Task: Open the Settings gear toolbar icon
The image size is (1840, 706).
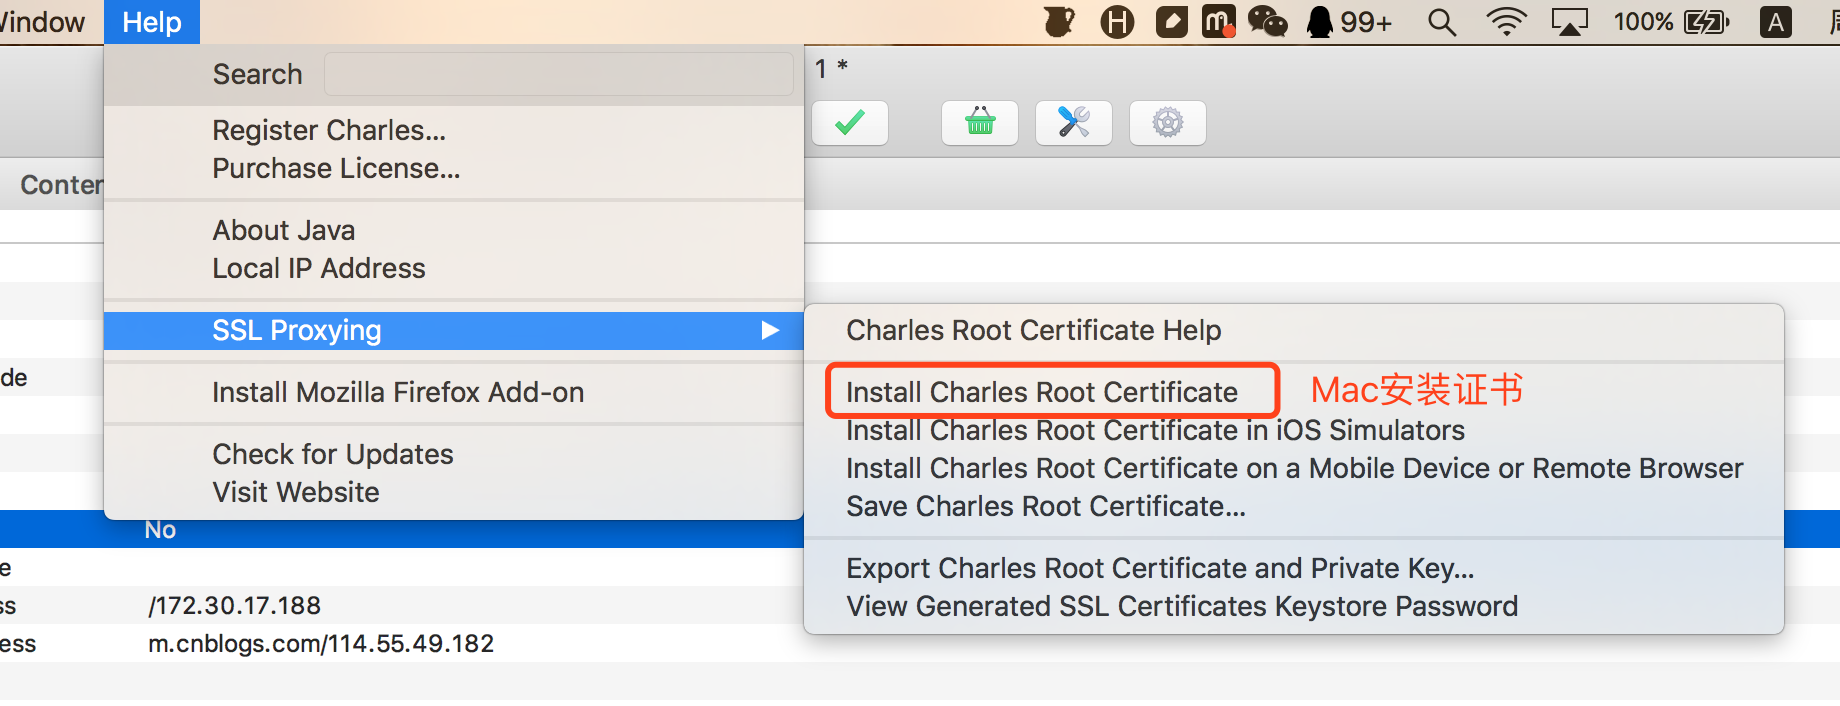Action: (1168, 123)
